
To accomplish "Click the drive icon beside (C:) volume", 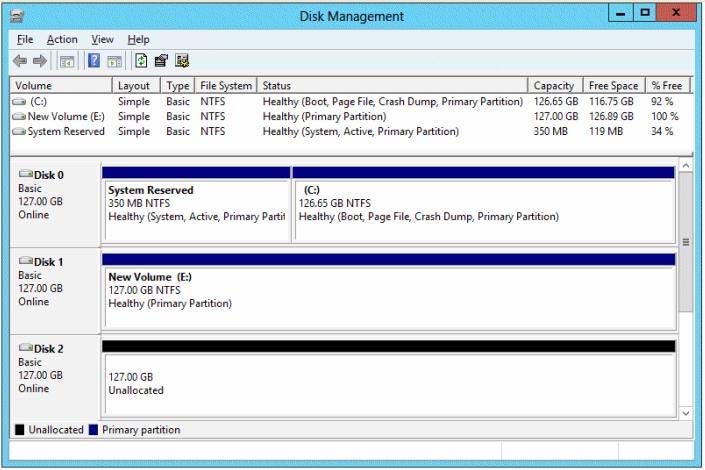I will [19, 102].
